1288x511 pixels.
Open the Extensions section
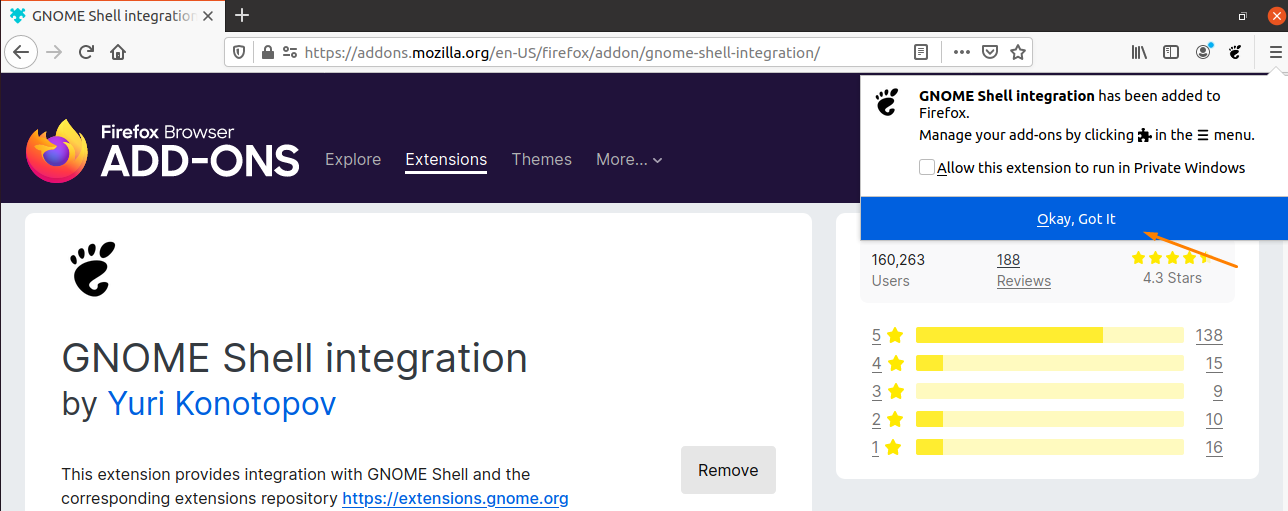point(446,159)
